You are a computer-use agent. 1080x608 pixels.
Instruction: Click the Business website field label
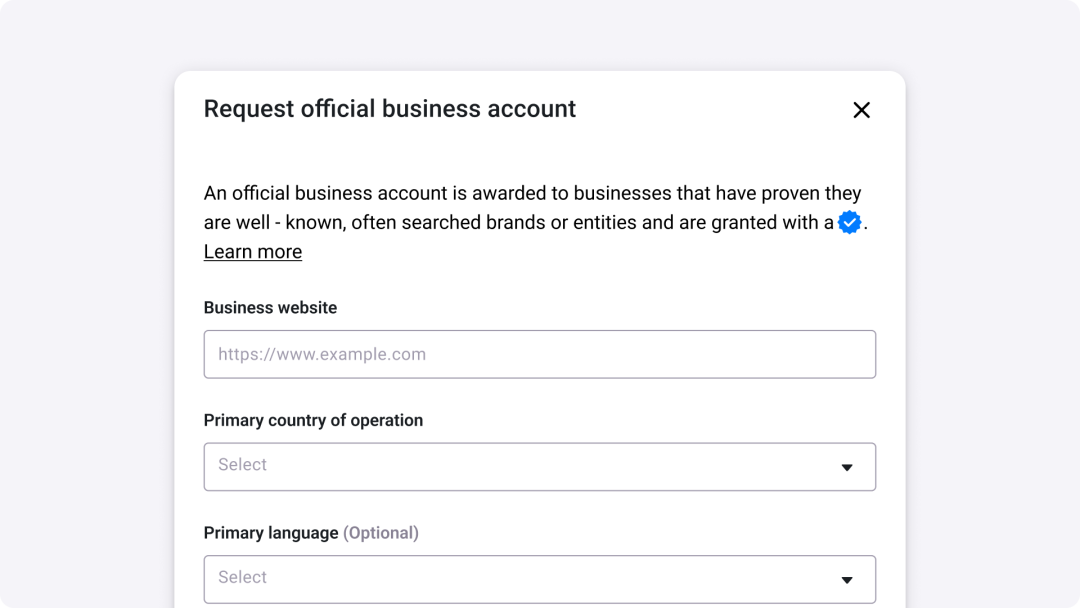coord(270,308)
